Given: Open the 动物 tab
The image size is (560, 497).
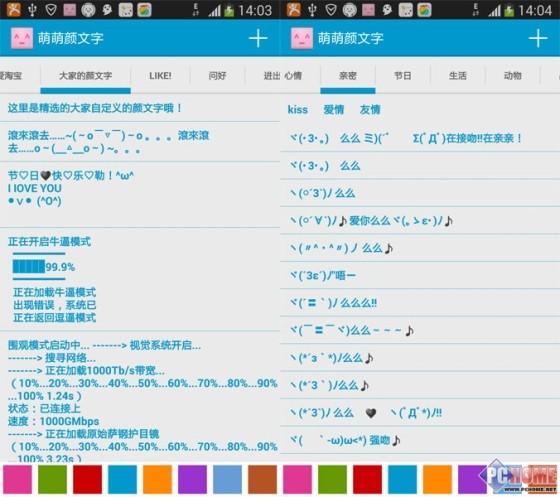Looking at the screenshot, I should [512, 76].
